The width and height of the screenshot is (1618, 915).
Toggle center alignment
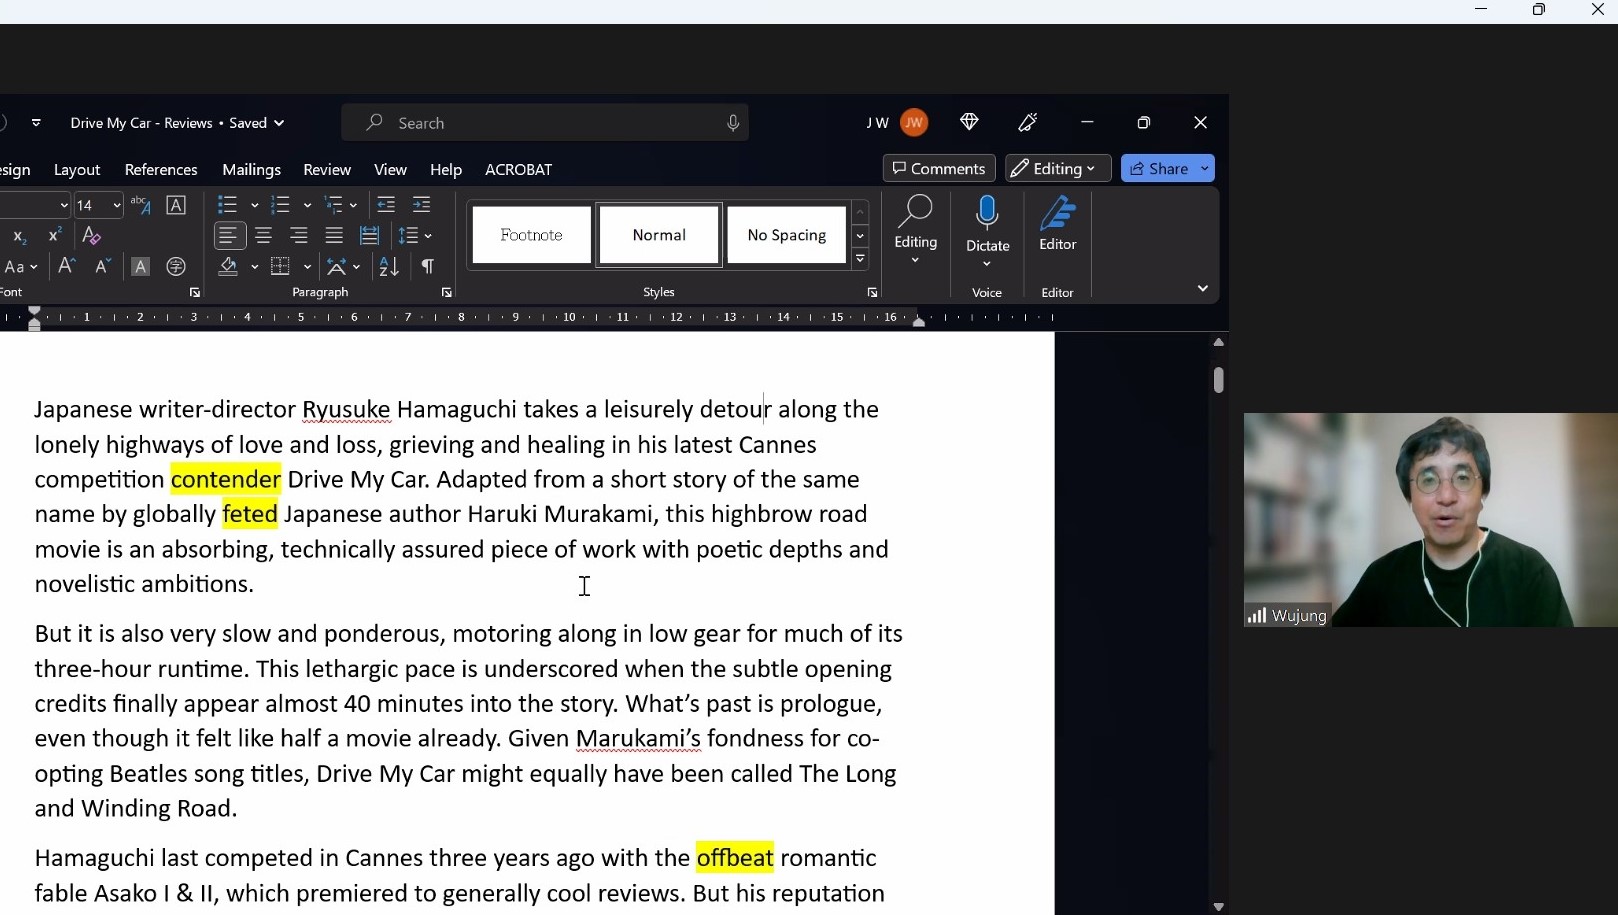click(x=264, y=236)
